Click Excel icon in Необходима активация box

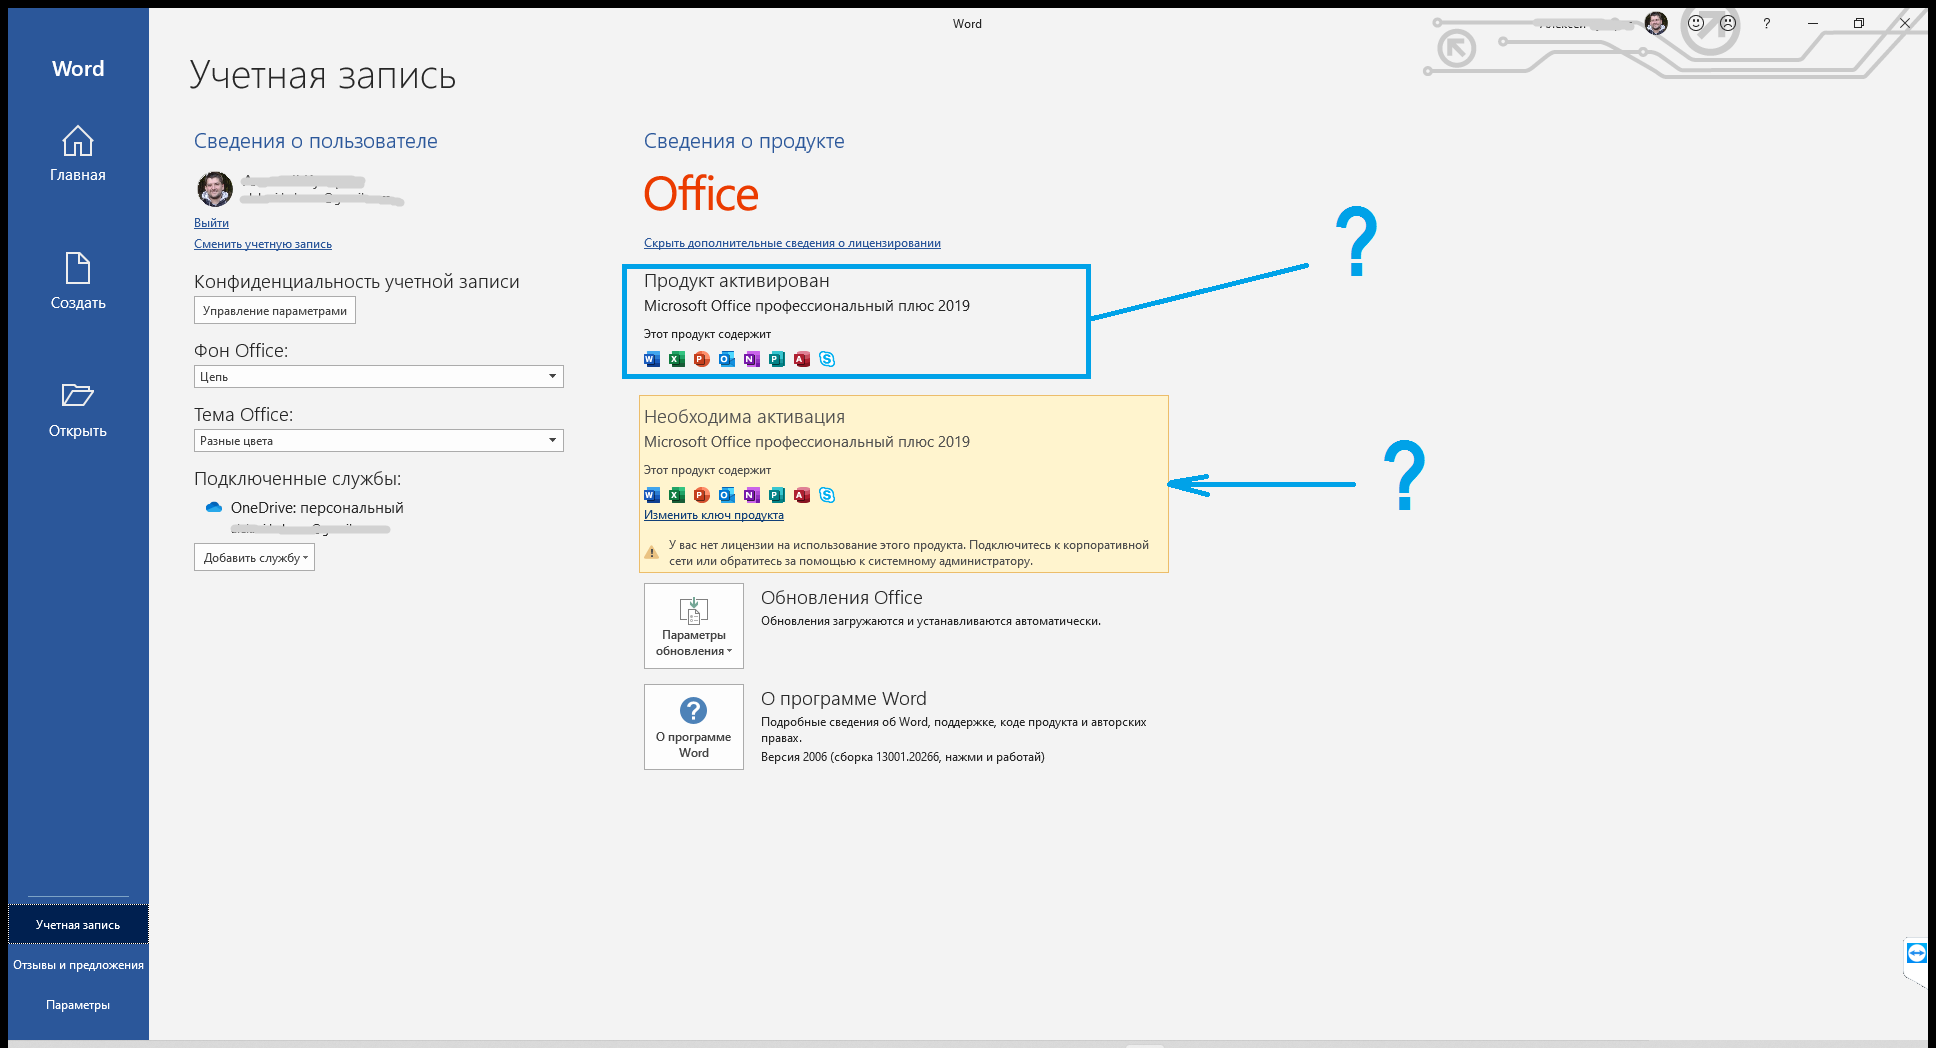click(677, 495)
